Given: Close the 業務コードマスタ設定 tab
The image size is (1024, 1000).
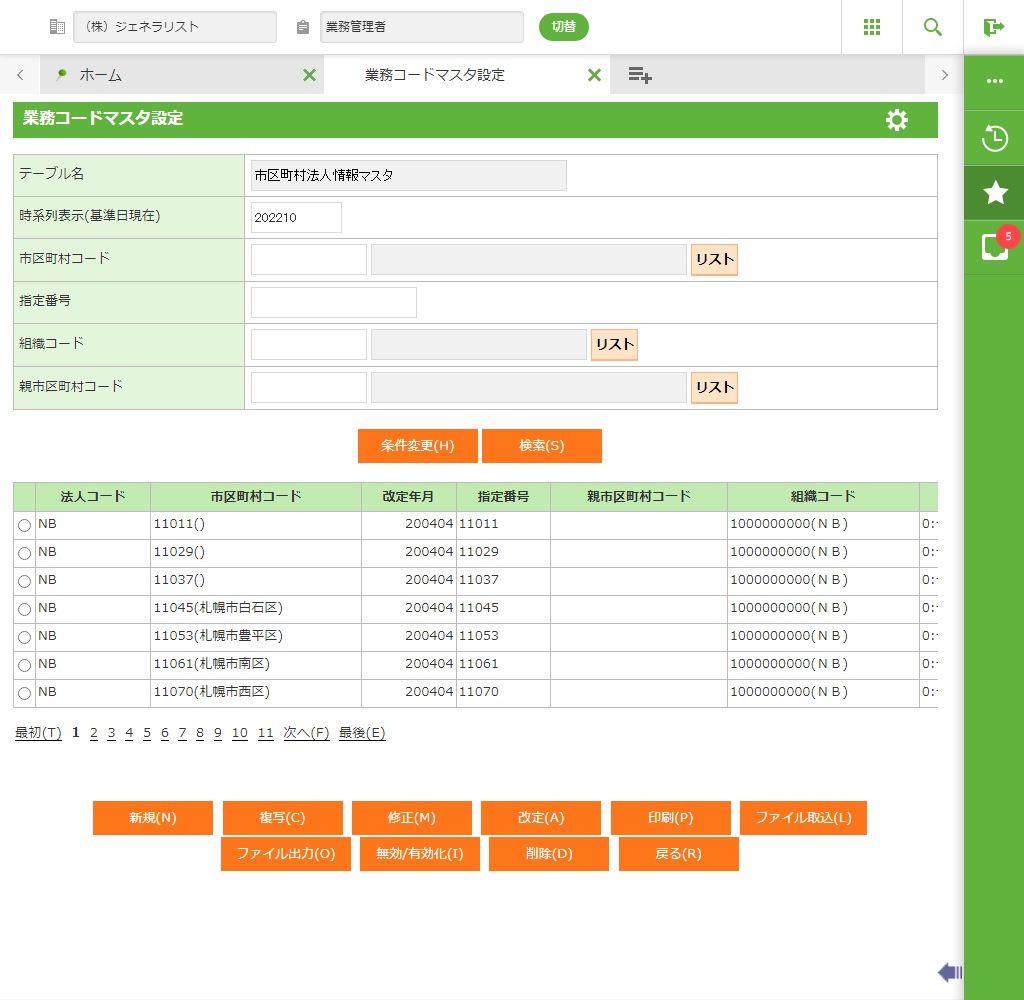Looking at the screenshot, I should pos(594,75).
